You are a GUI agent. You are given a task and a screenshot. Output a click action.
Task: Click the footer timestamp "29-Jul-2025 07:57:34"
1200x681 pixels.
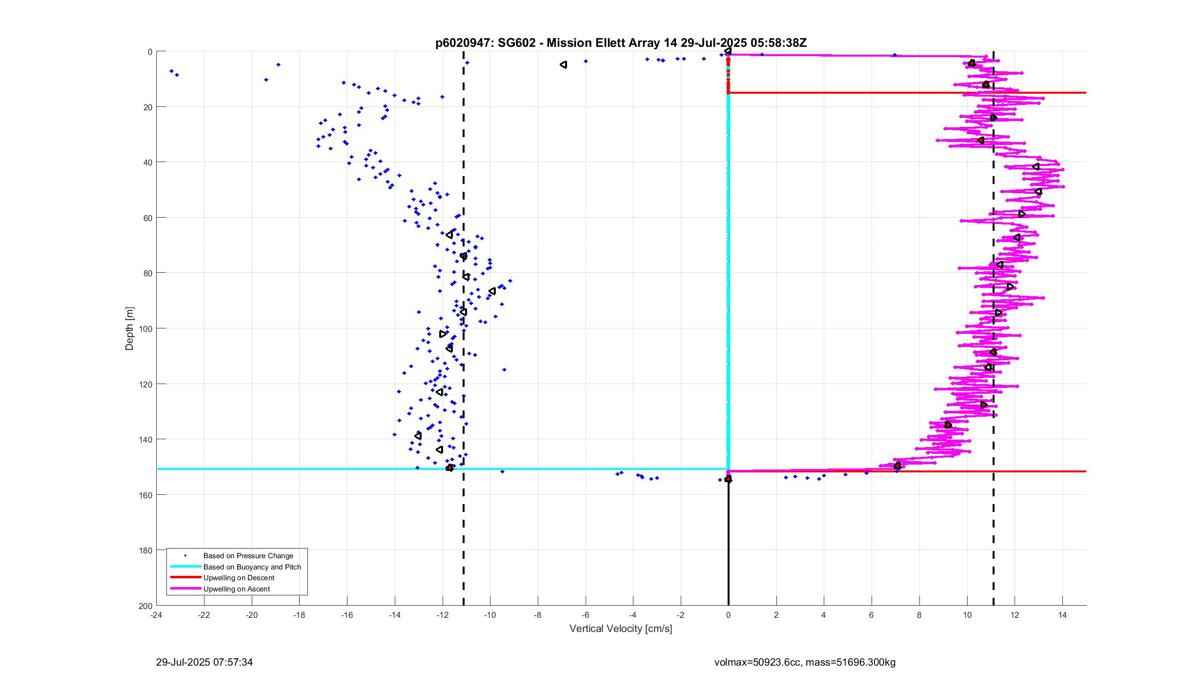click(205, 662)
